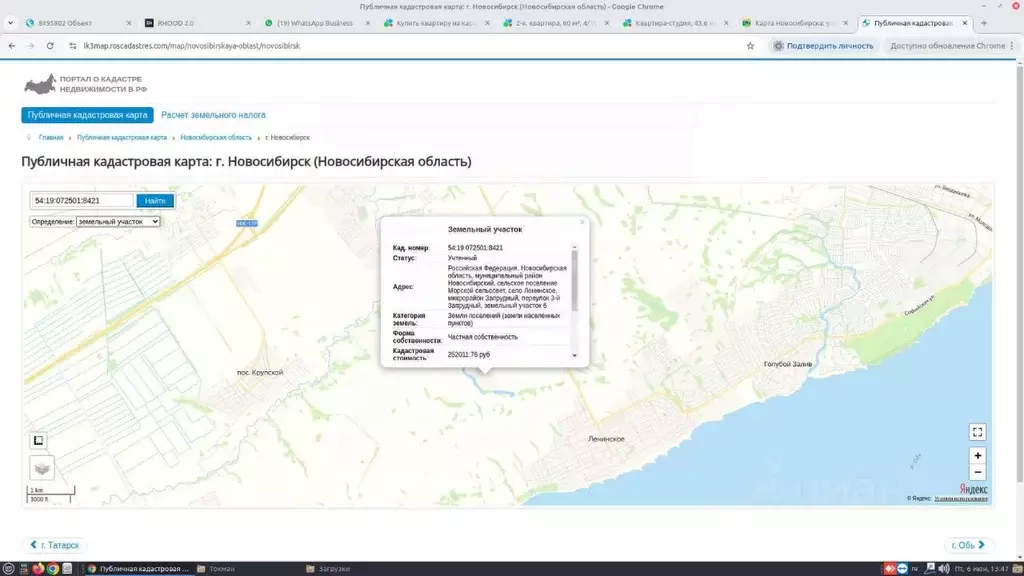Open the Определение land plot type dropdown
The height and width of the screenshot is (576, 1024).
point(118,221)
